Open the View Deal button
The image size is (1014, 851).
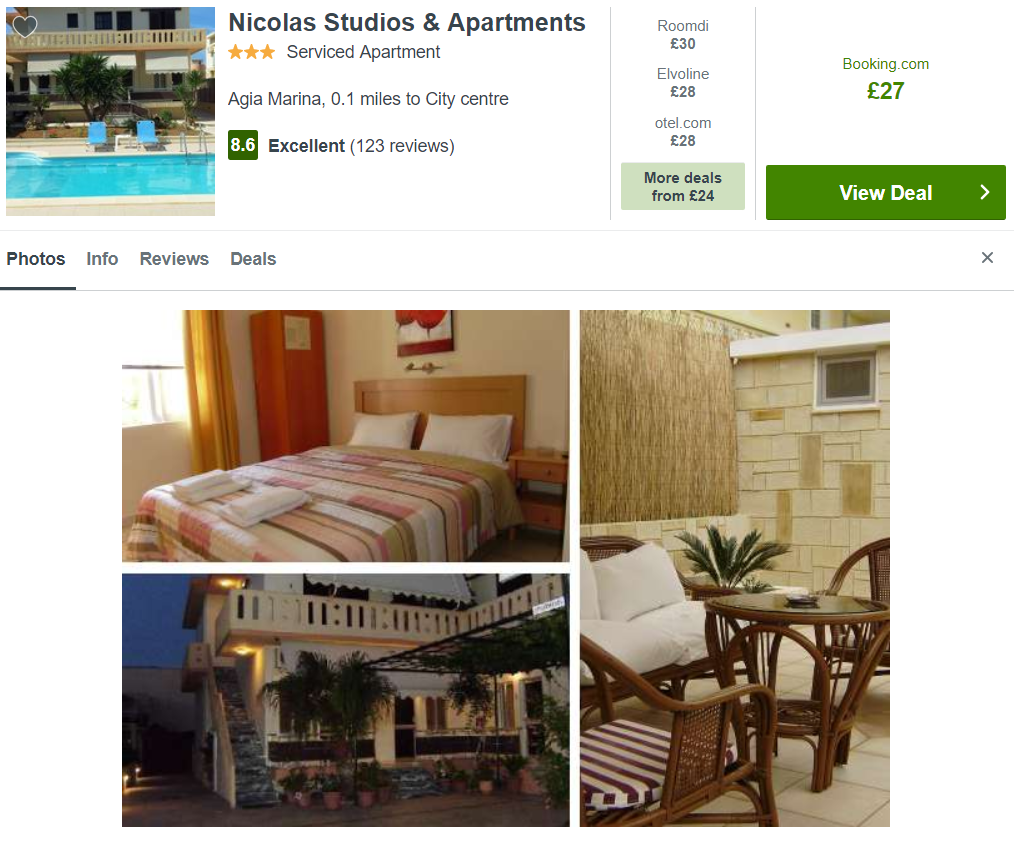coord(885,192)
